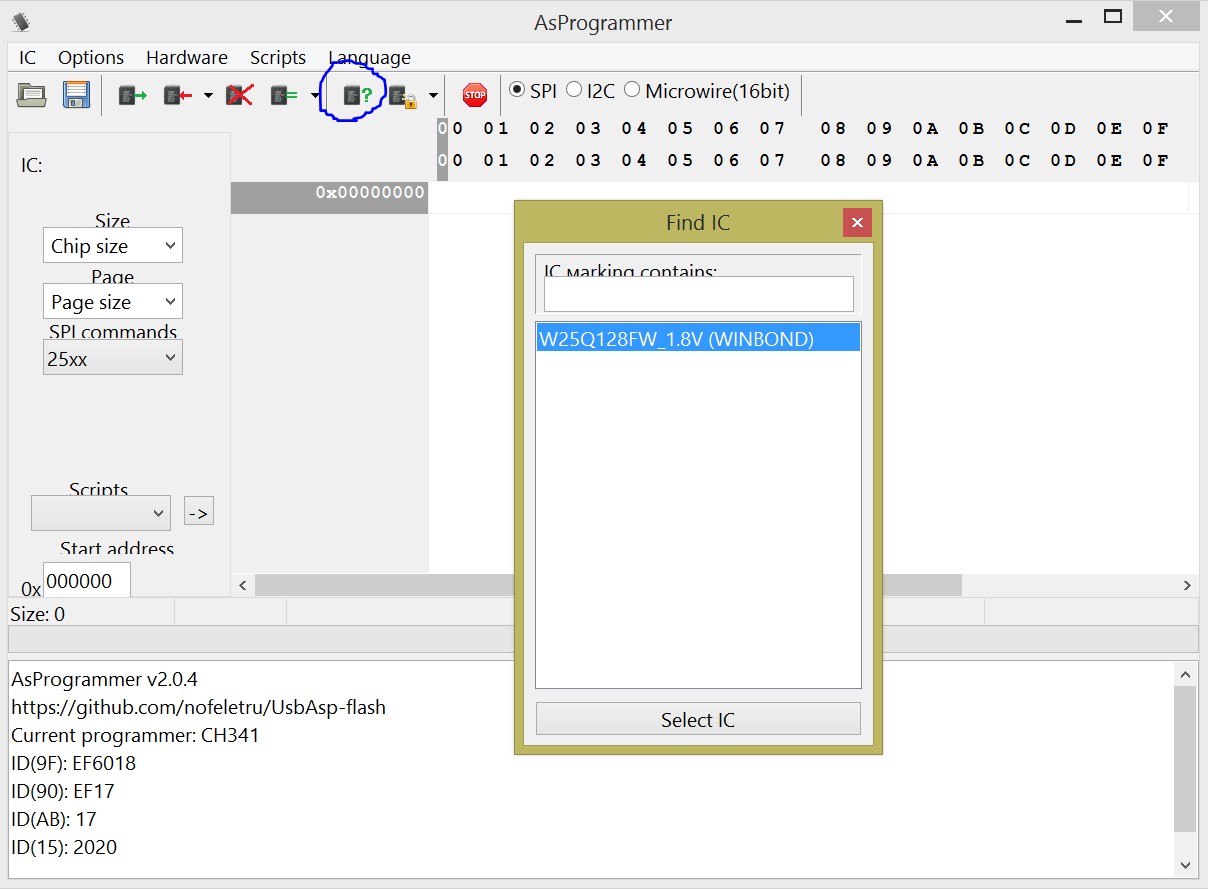Open the Language menu

click(x=369, y=57)
